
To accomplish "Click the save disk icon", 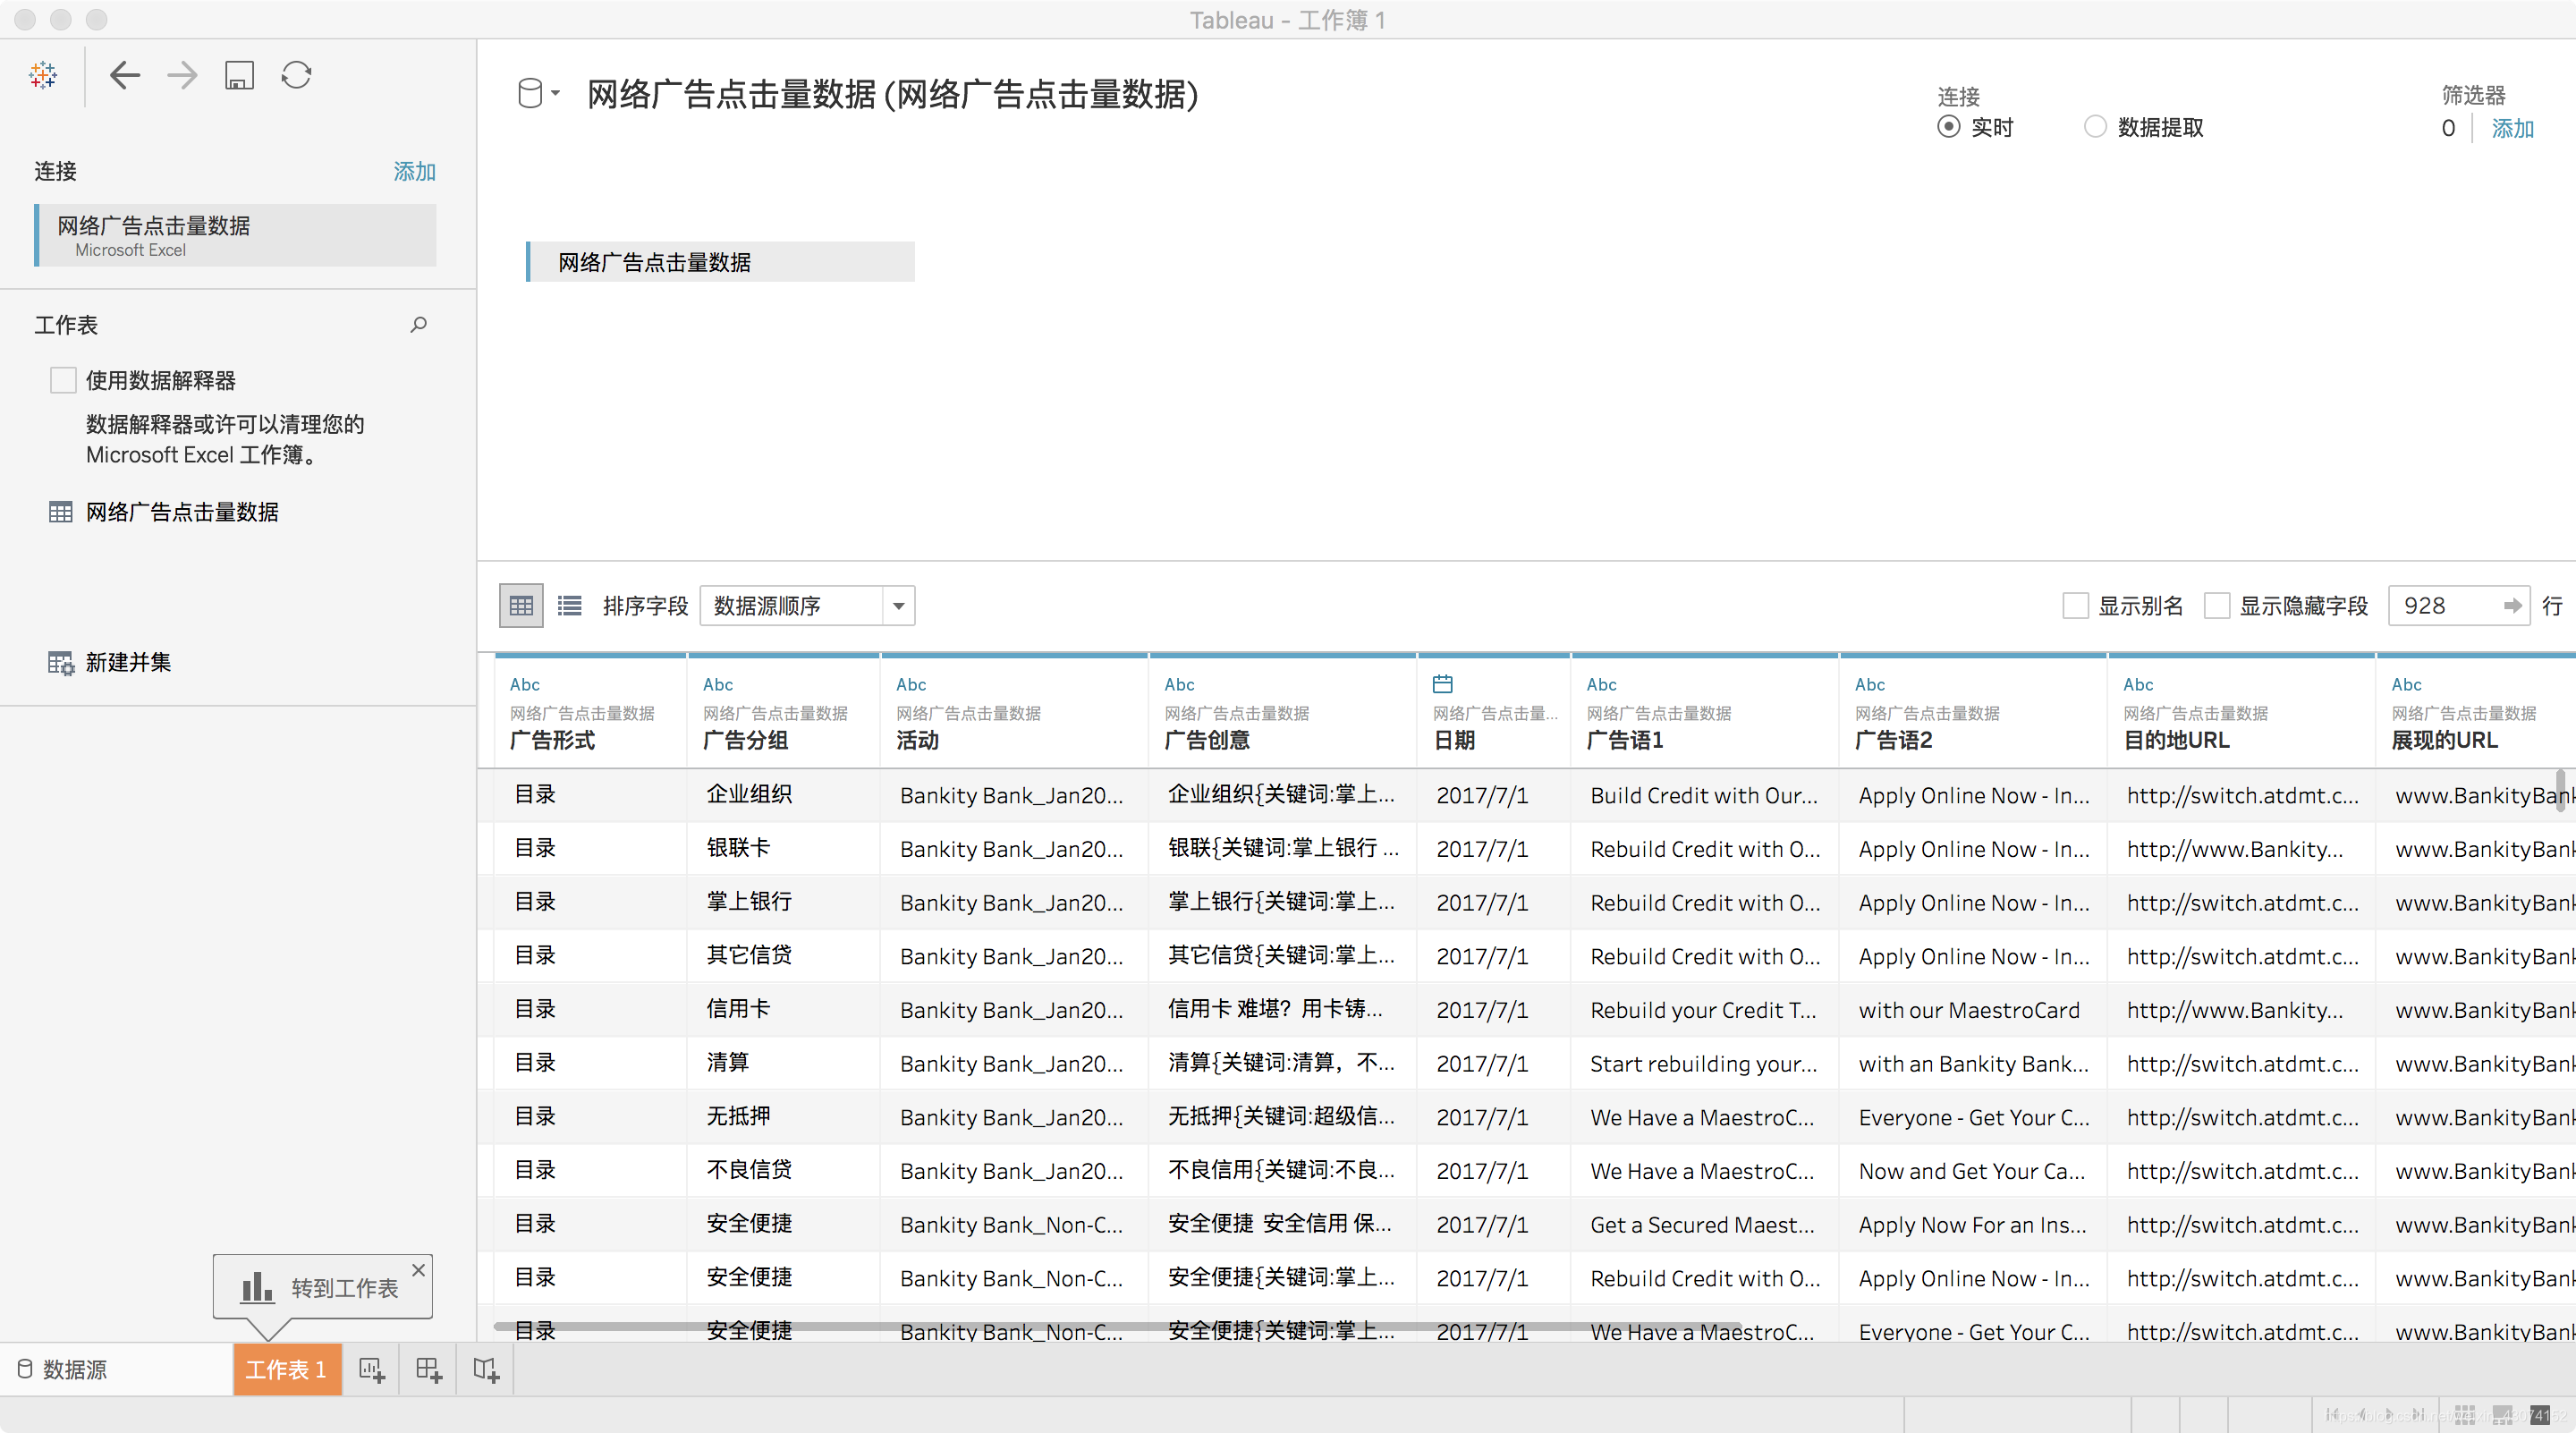I will point(239,75).
